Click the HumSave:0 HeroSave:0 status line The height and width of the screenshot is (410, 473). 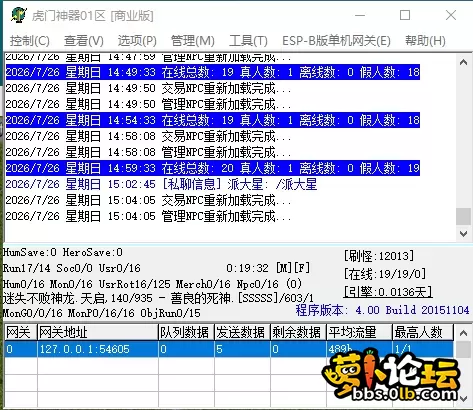[x=63, y=252]
